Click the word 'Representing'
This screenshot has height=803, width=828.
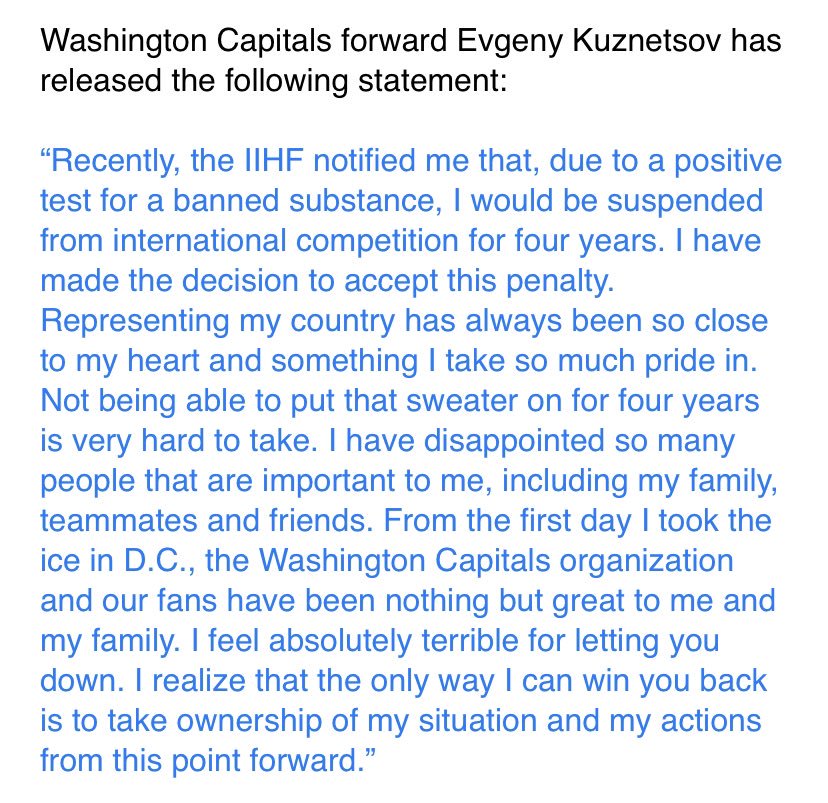point(135,322)
